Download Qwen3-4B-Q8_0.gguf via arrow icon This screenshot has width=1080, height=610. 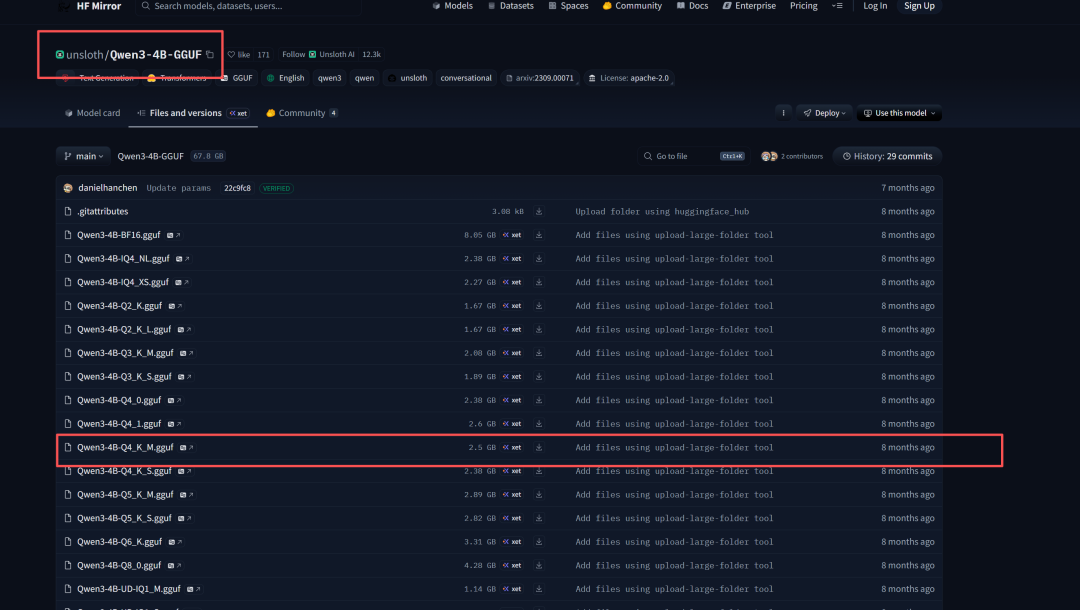pyautogui.click(x=539, y=565)
